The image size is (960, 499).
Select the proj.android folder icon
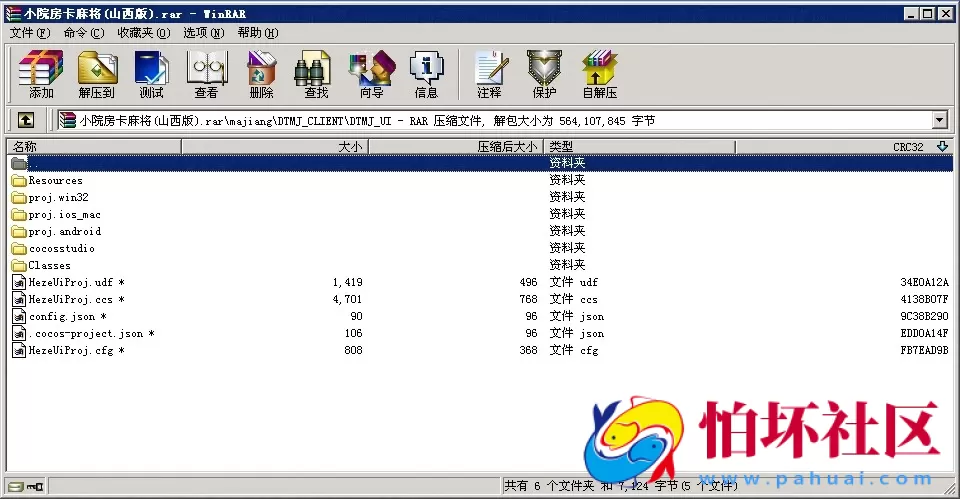(x=19, y=231)
